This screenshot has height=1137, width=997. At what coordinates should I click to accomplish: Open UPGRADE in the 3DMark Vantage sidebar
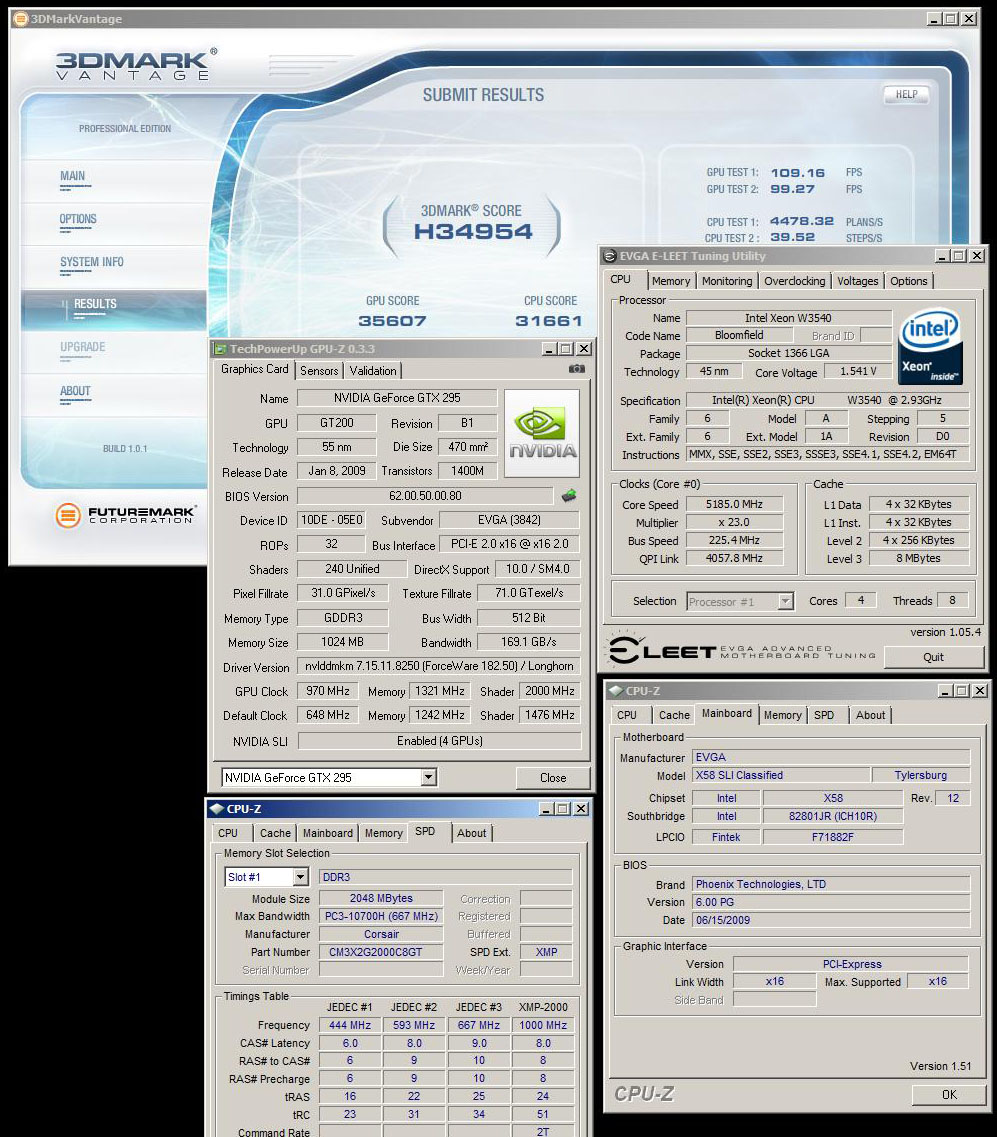83,347
